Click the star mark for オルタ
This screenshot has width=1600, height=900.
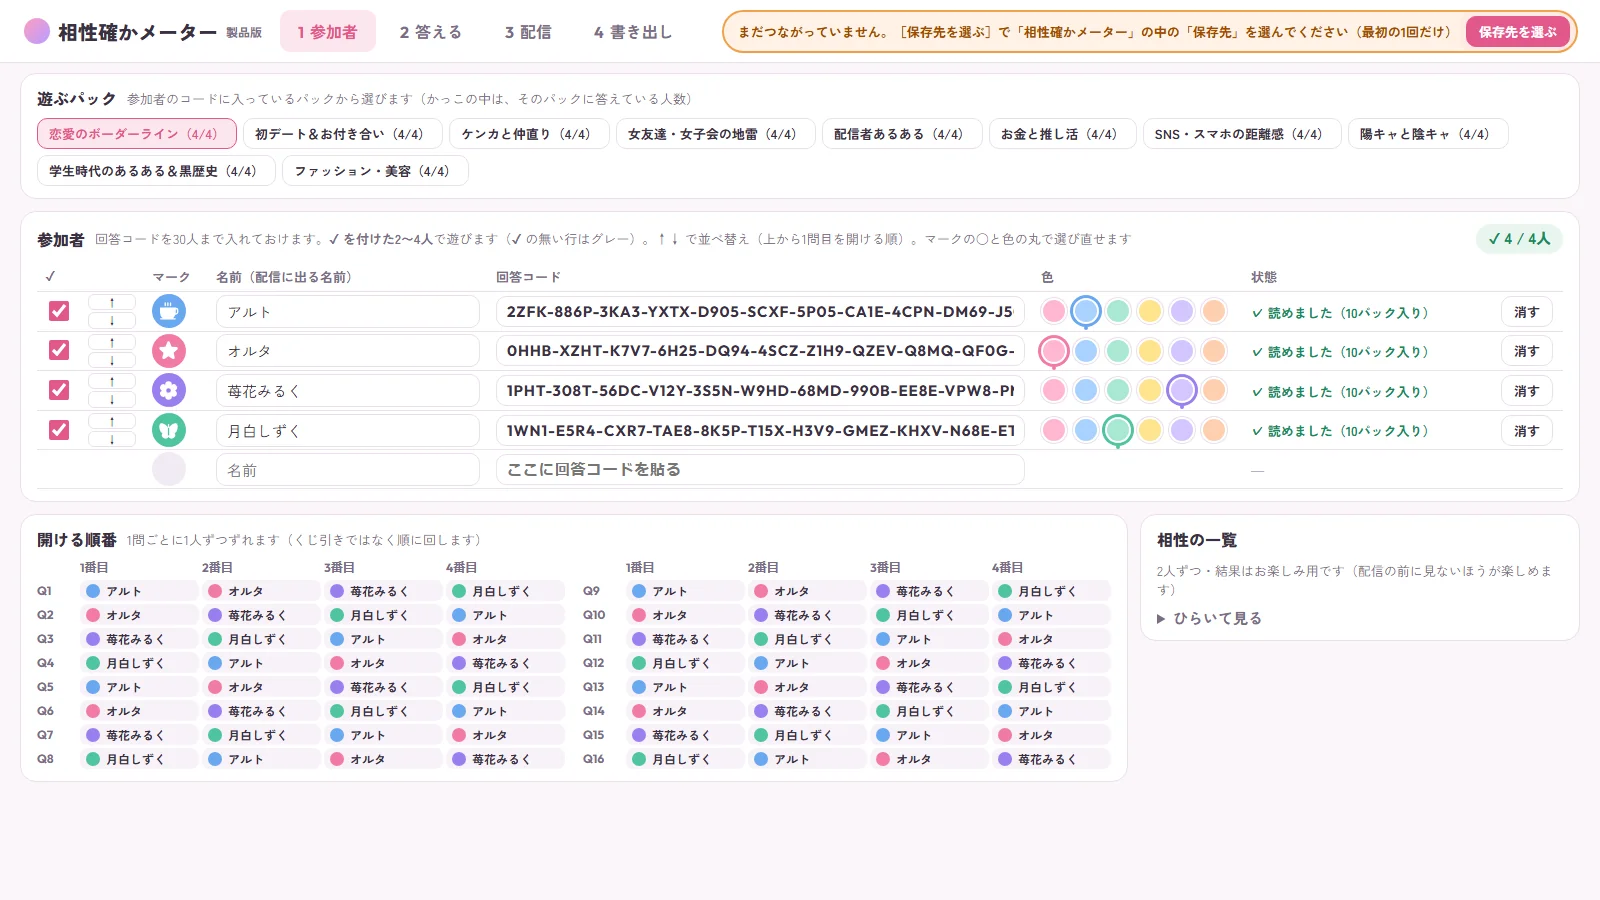[169, 351]
